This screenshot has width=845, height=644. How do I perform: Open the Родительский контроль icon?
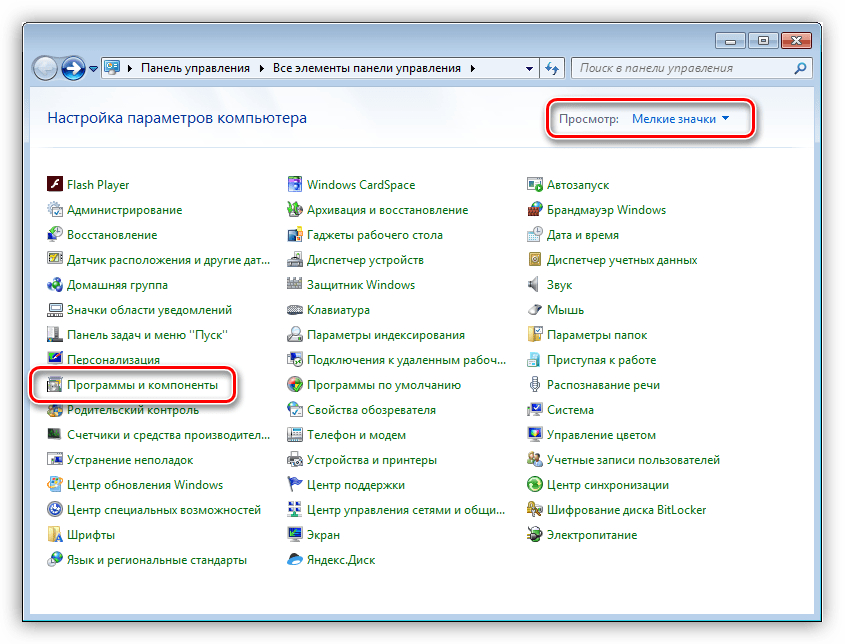55,410
